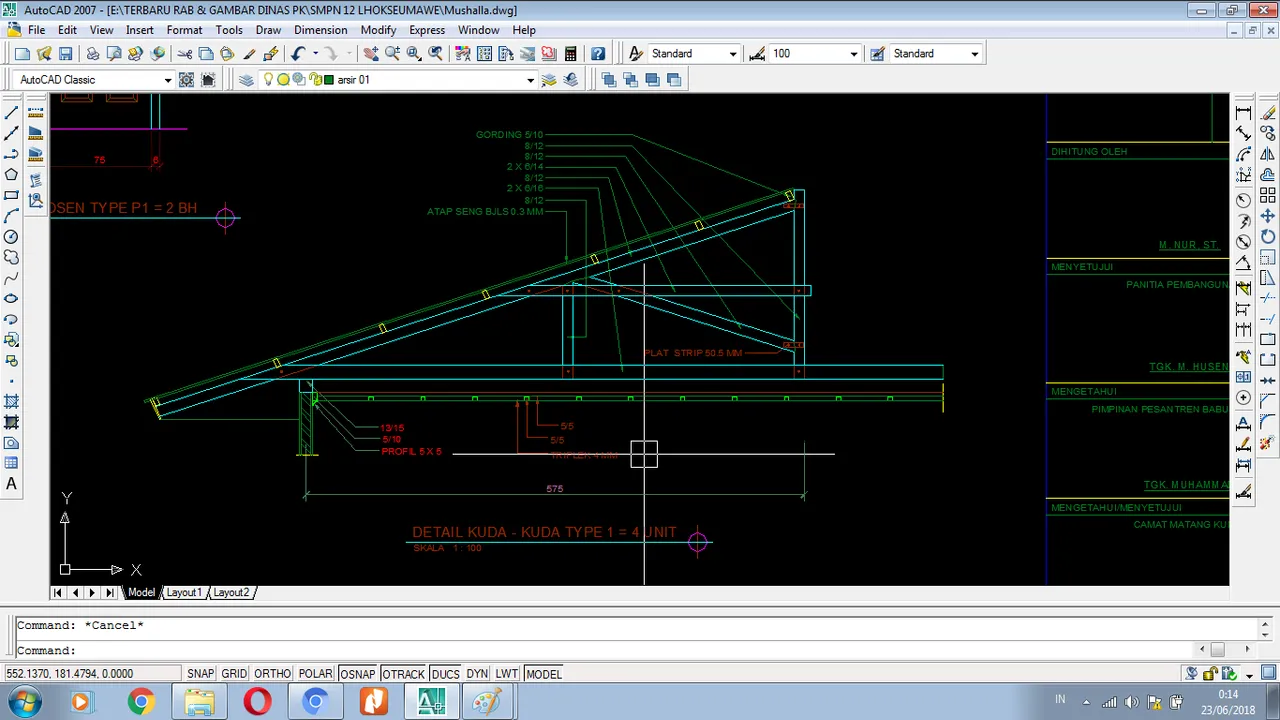Open the dimension style 100 dropdown
Image resolution: width=1280 pixels, height=720 pixels.
point(853,54)
